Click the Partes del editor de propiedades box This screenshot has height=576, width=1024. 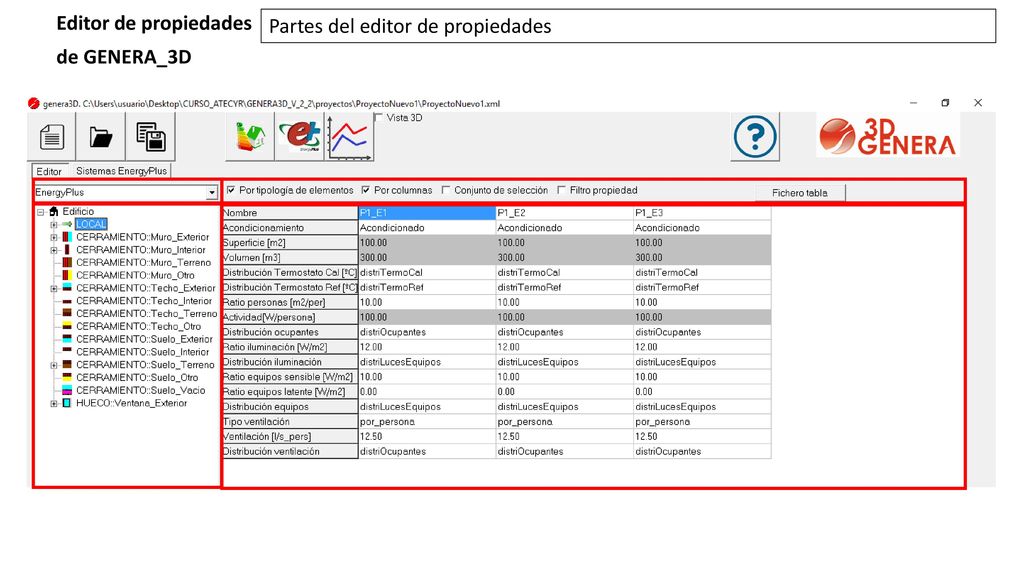click(628, 26)
